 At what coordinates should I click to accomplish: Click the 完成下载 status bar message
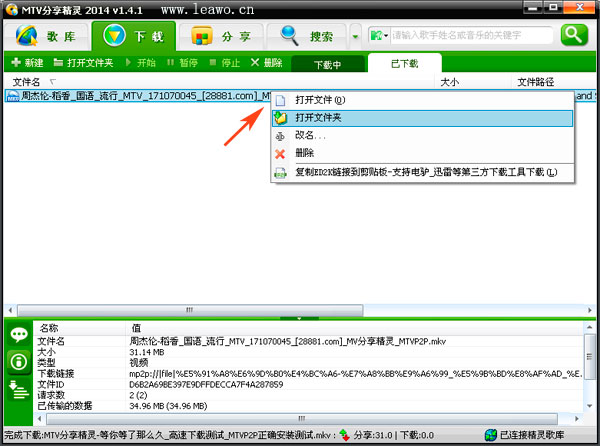170,435
